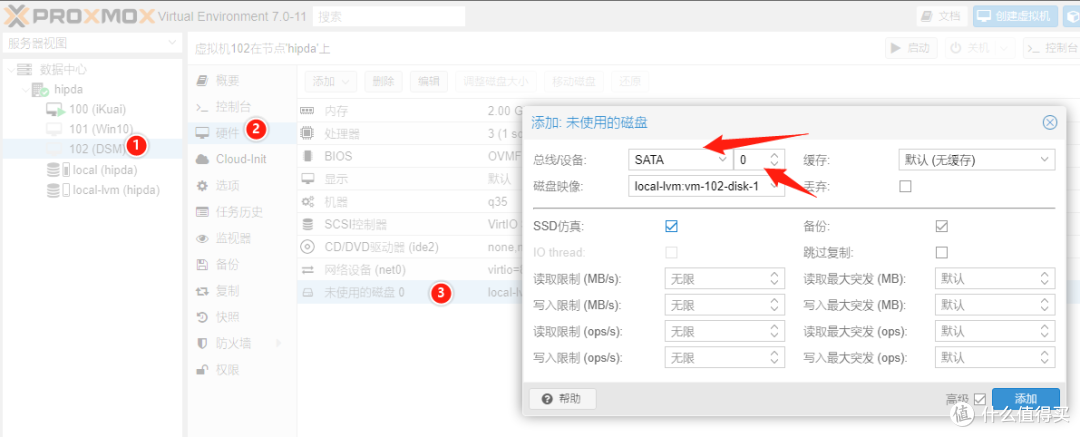Image resolution: width=1080 pixels, height=437 pixels.
Task: Click the 写入限制 (MB/s) field
Action: pyautogui.click(x=725, y=305)
